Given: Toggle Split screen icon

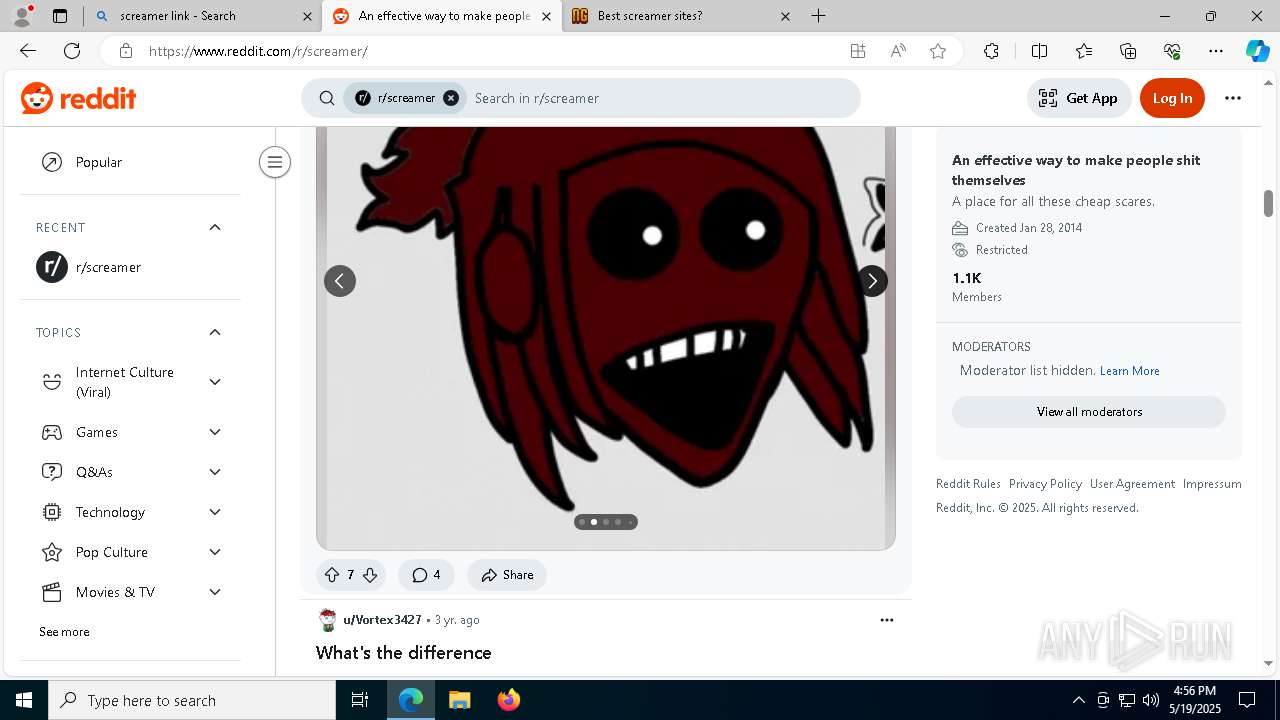Looking at the screenshot, I should (1039, 51).
